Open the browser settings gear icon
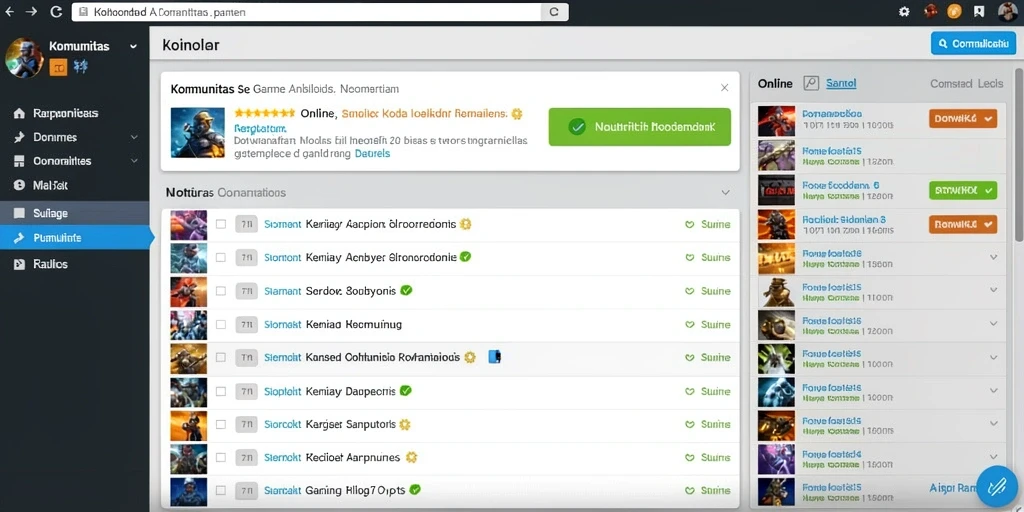 tap(904, 11)
